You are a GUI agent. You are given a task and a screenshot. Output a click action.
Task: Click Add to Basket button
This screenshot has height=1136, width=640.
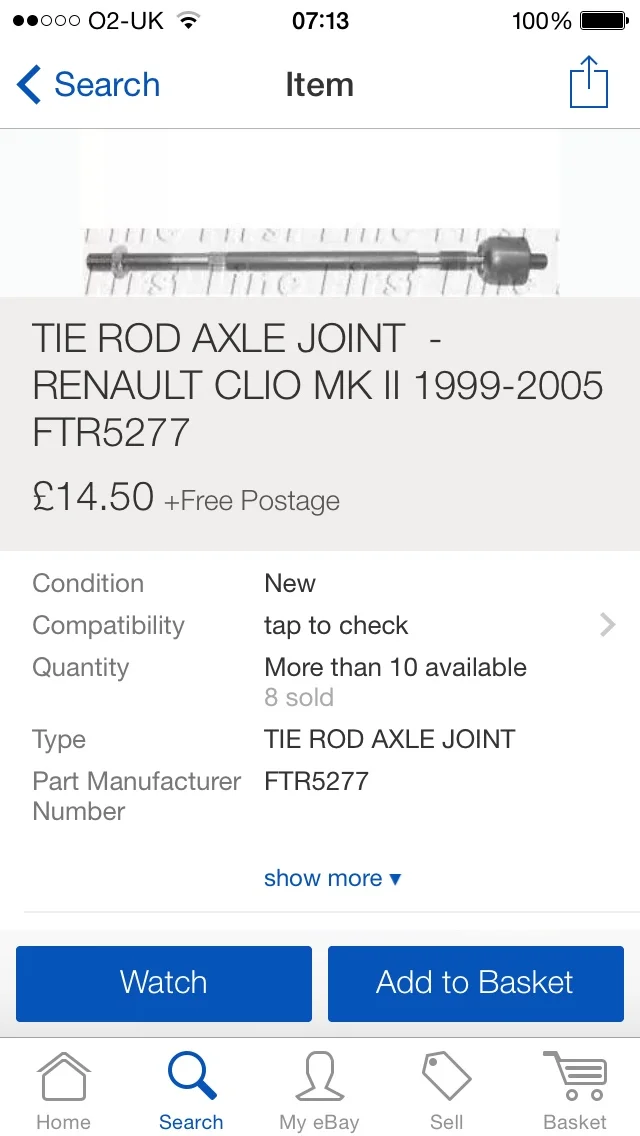pos(475,983)
